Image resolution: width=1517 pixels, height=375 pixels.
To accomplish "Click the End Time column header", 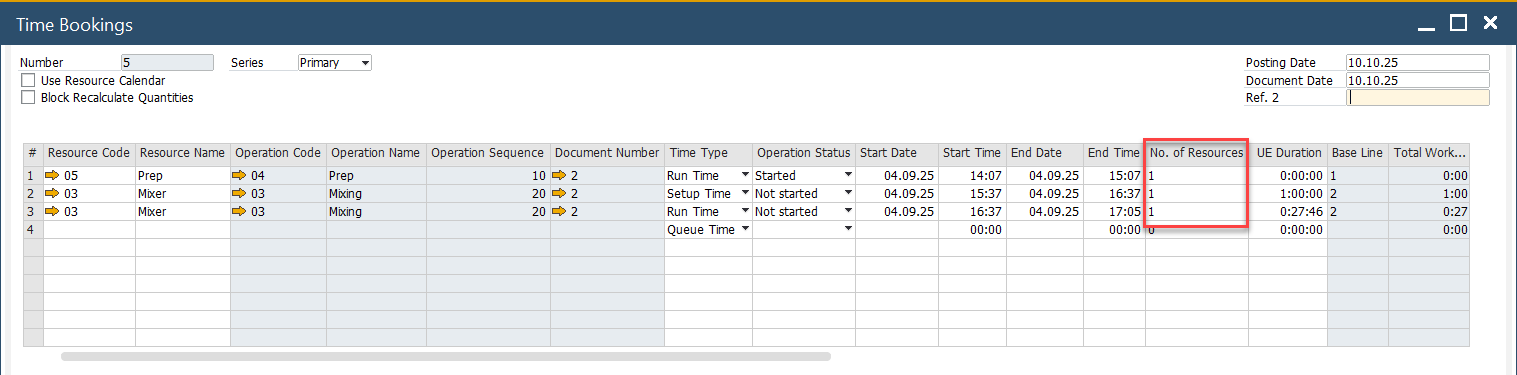I will 1114,153.
